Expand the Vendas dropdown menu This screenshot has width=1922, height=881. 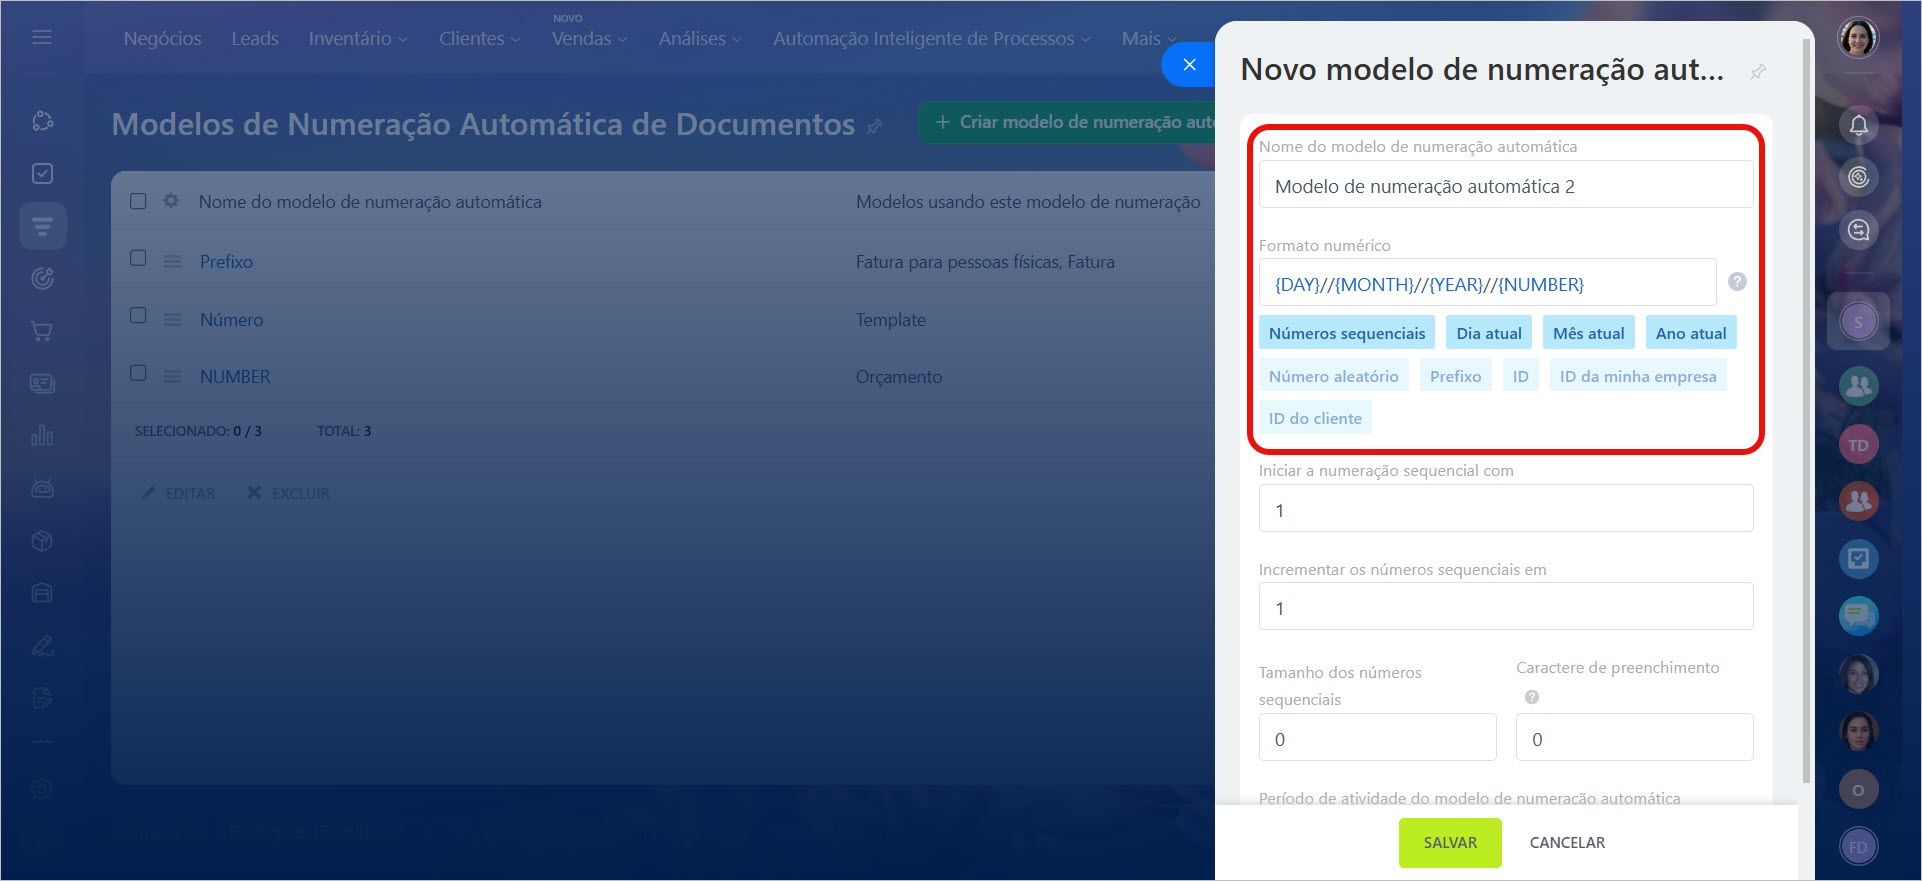coord(589,39)
